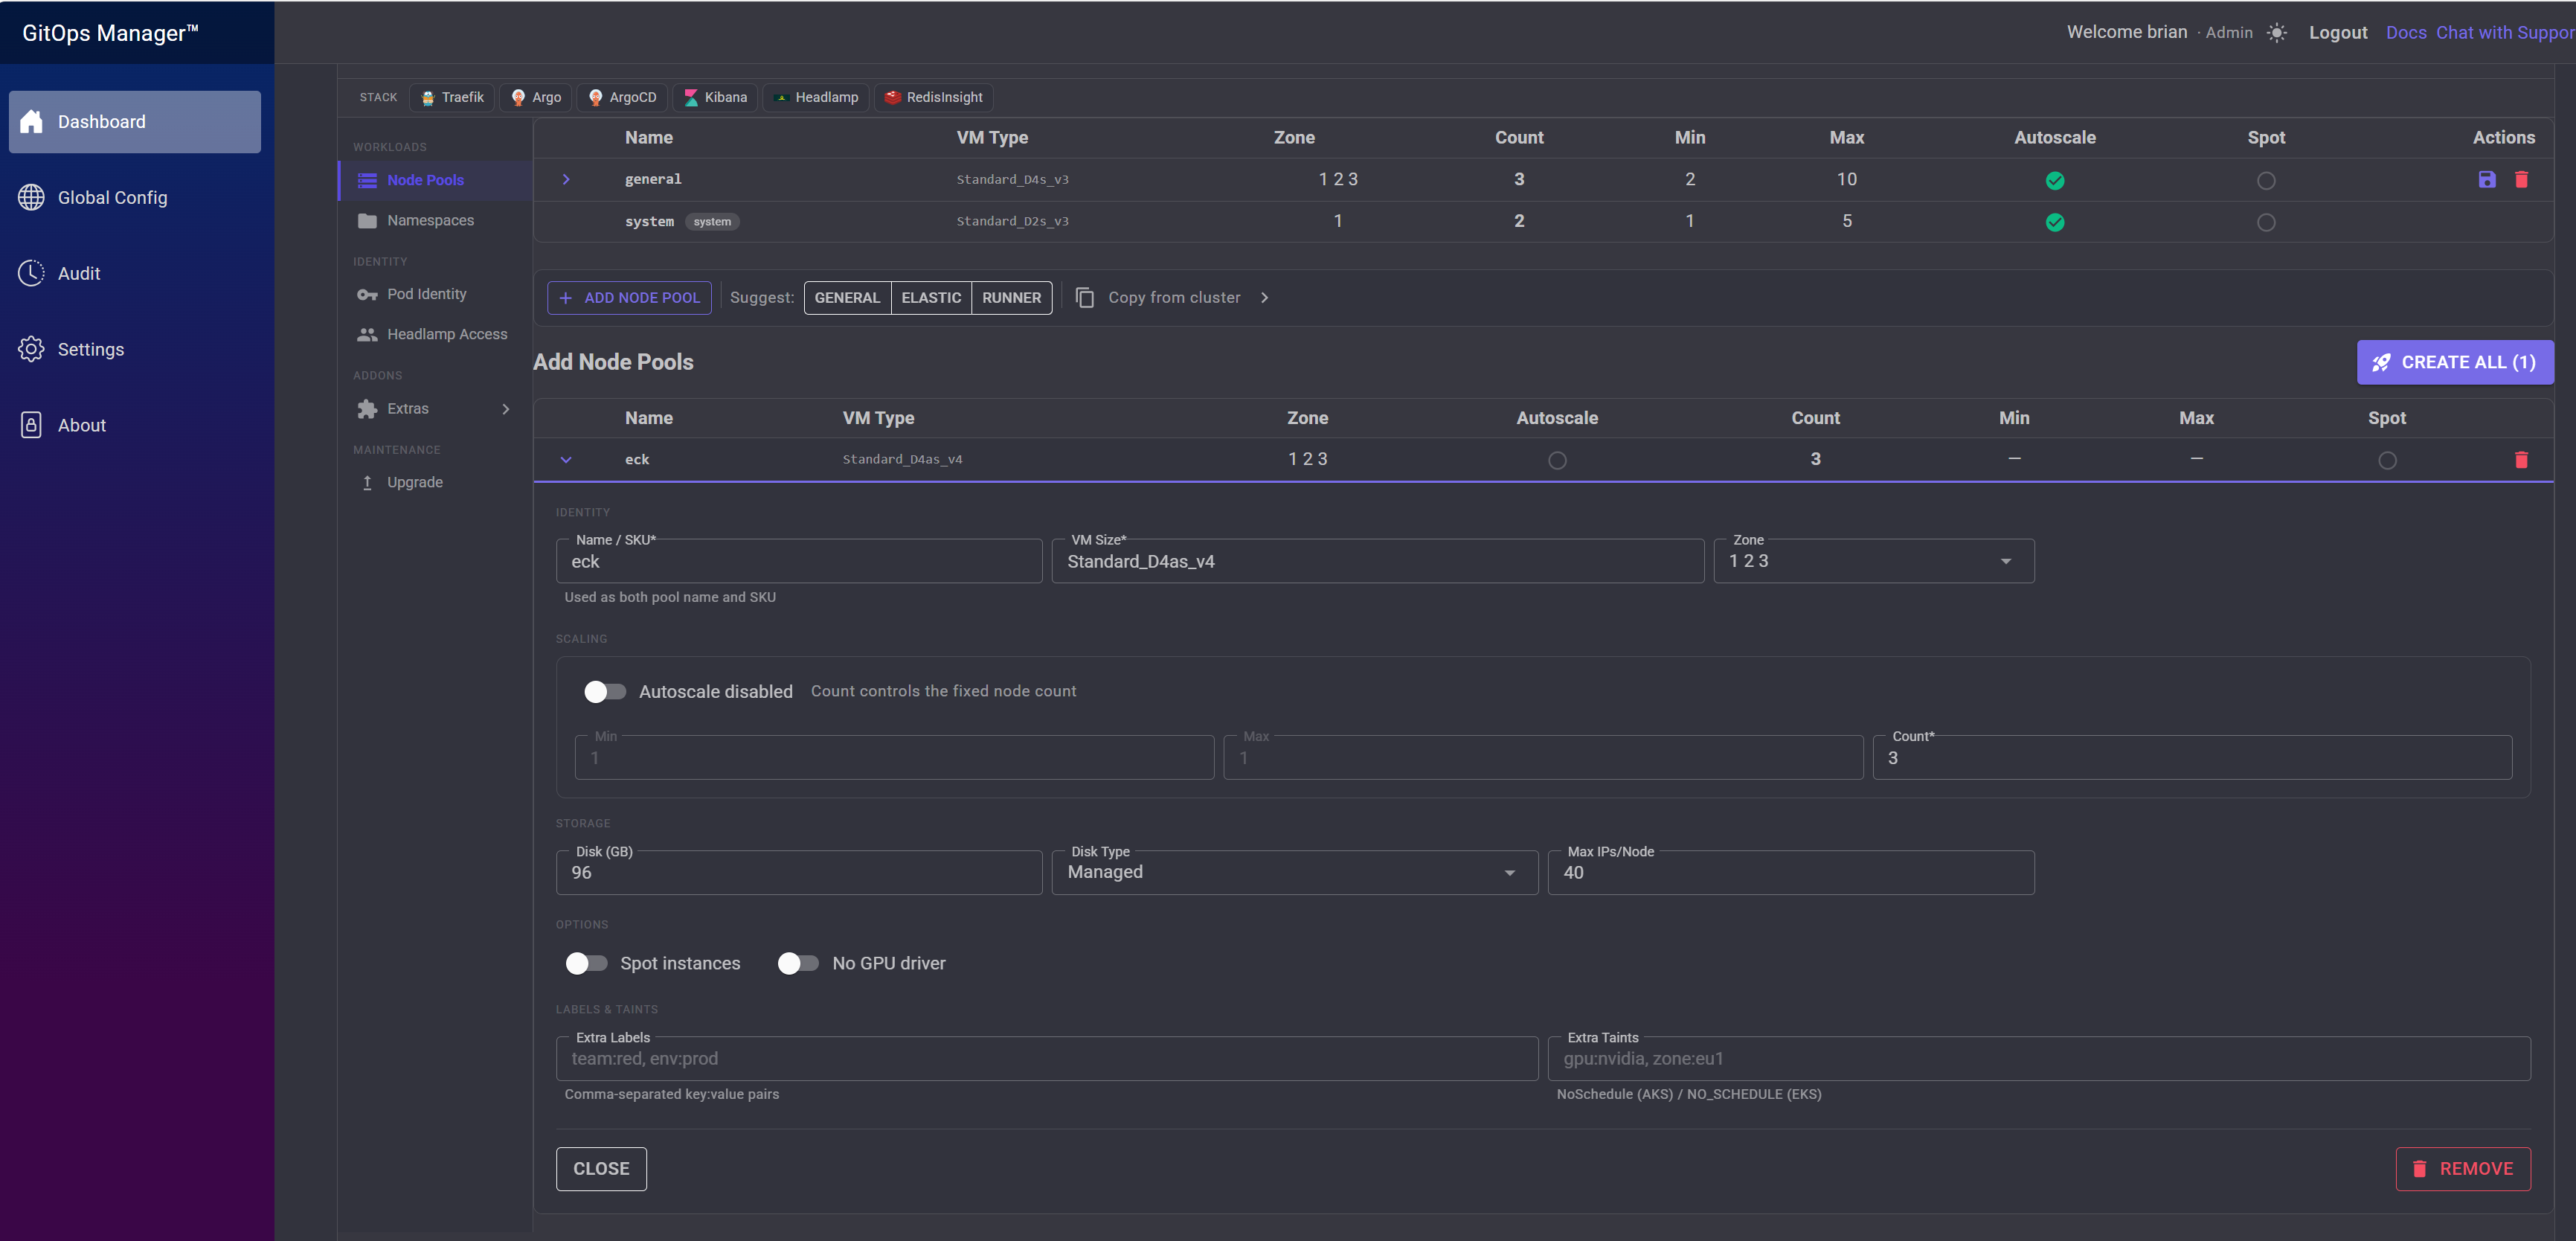The width and height of the screenshot is (2576, 1241).
Task: Open the About lock icon
Action: 31,425
